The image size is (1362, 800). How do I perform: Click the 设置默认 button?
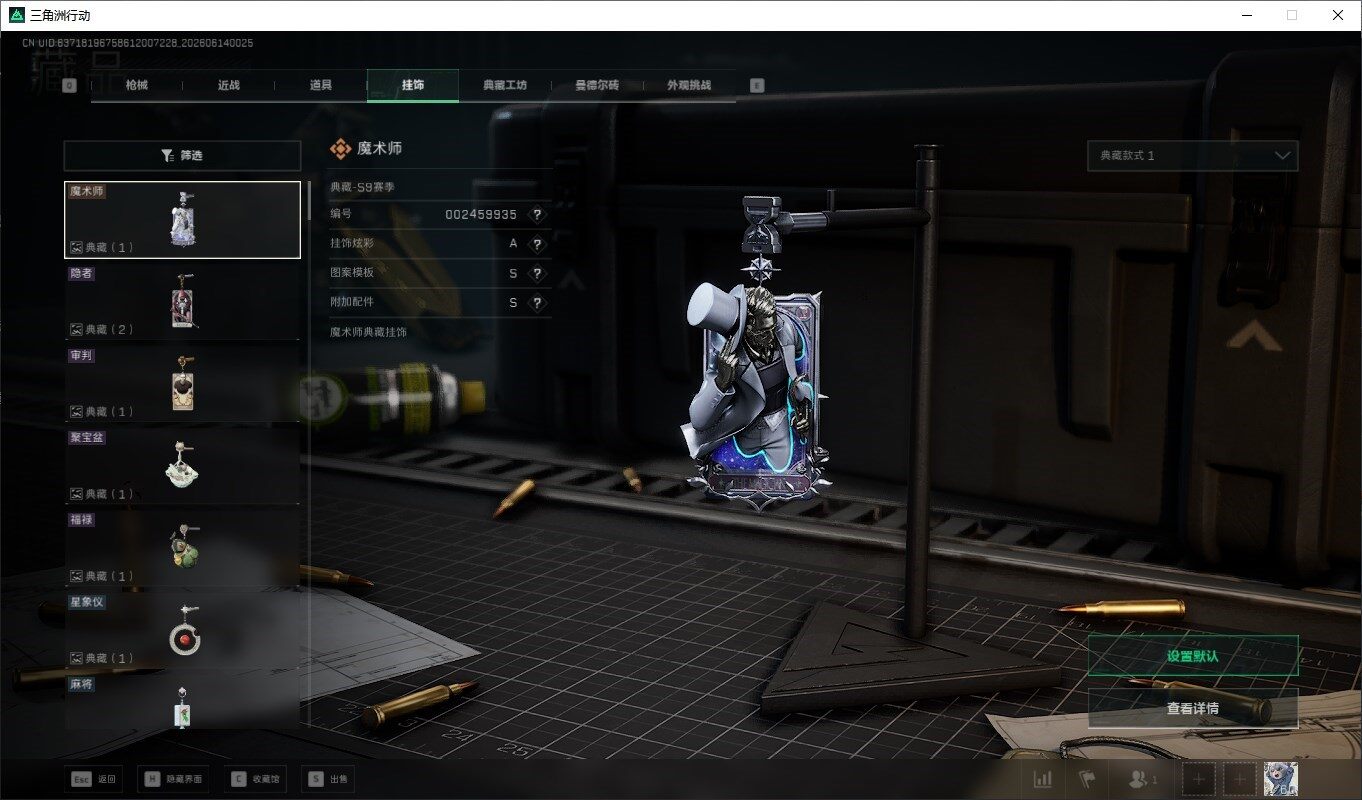click(1193, 656)
